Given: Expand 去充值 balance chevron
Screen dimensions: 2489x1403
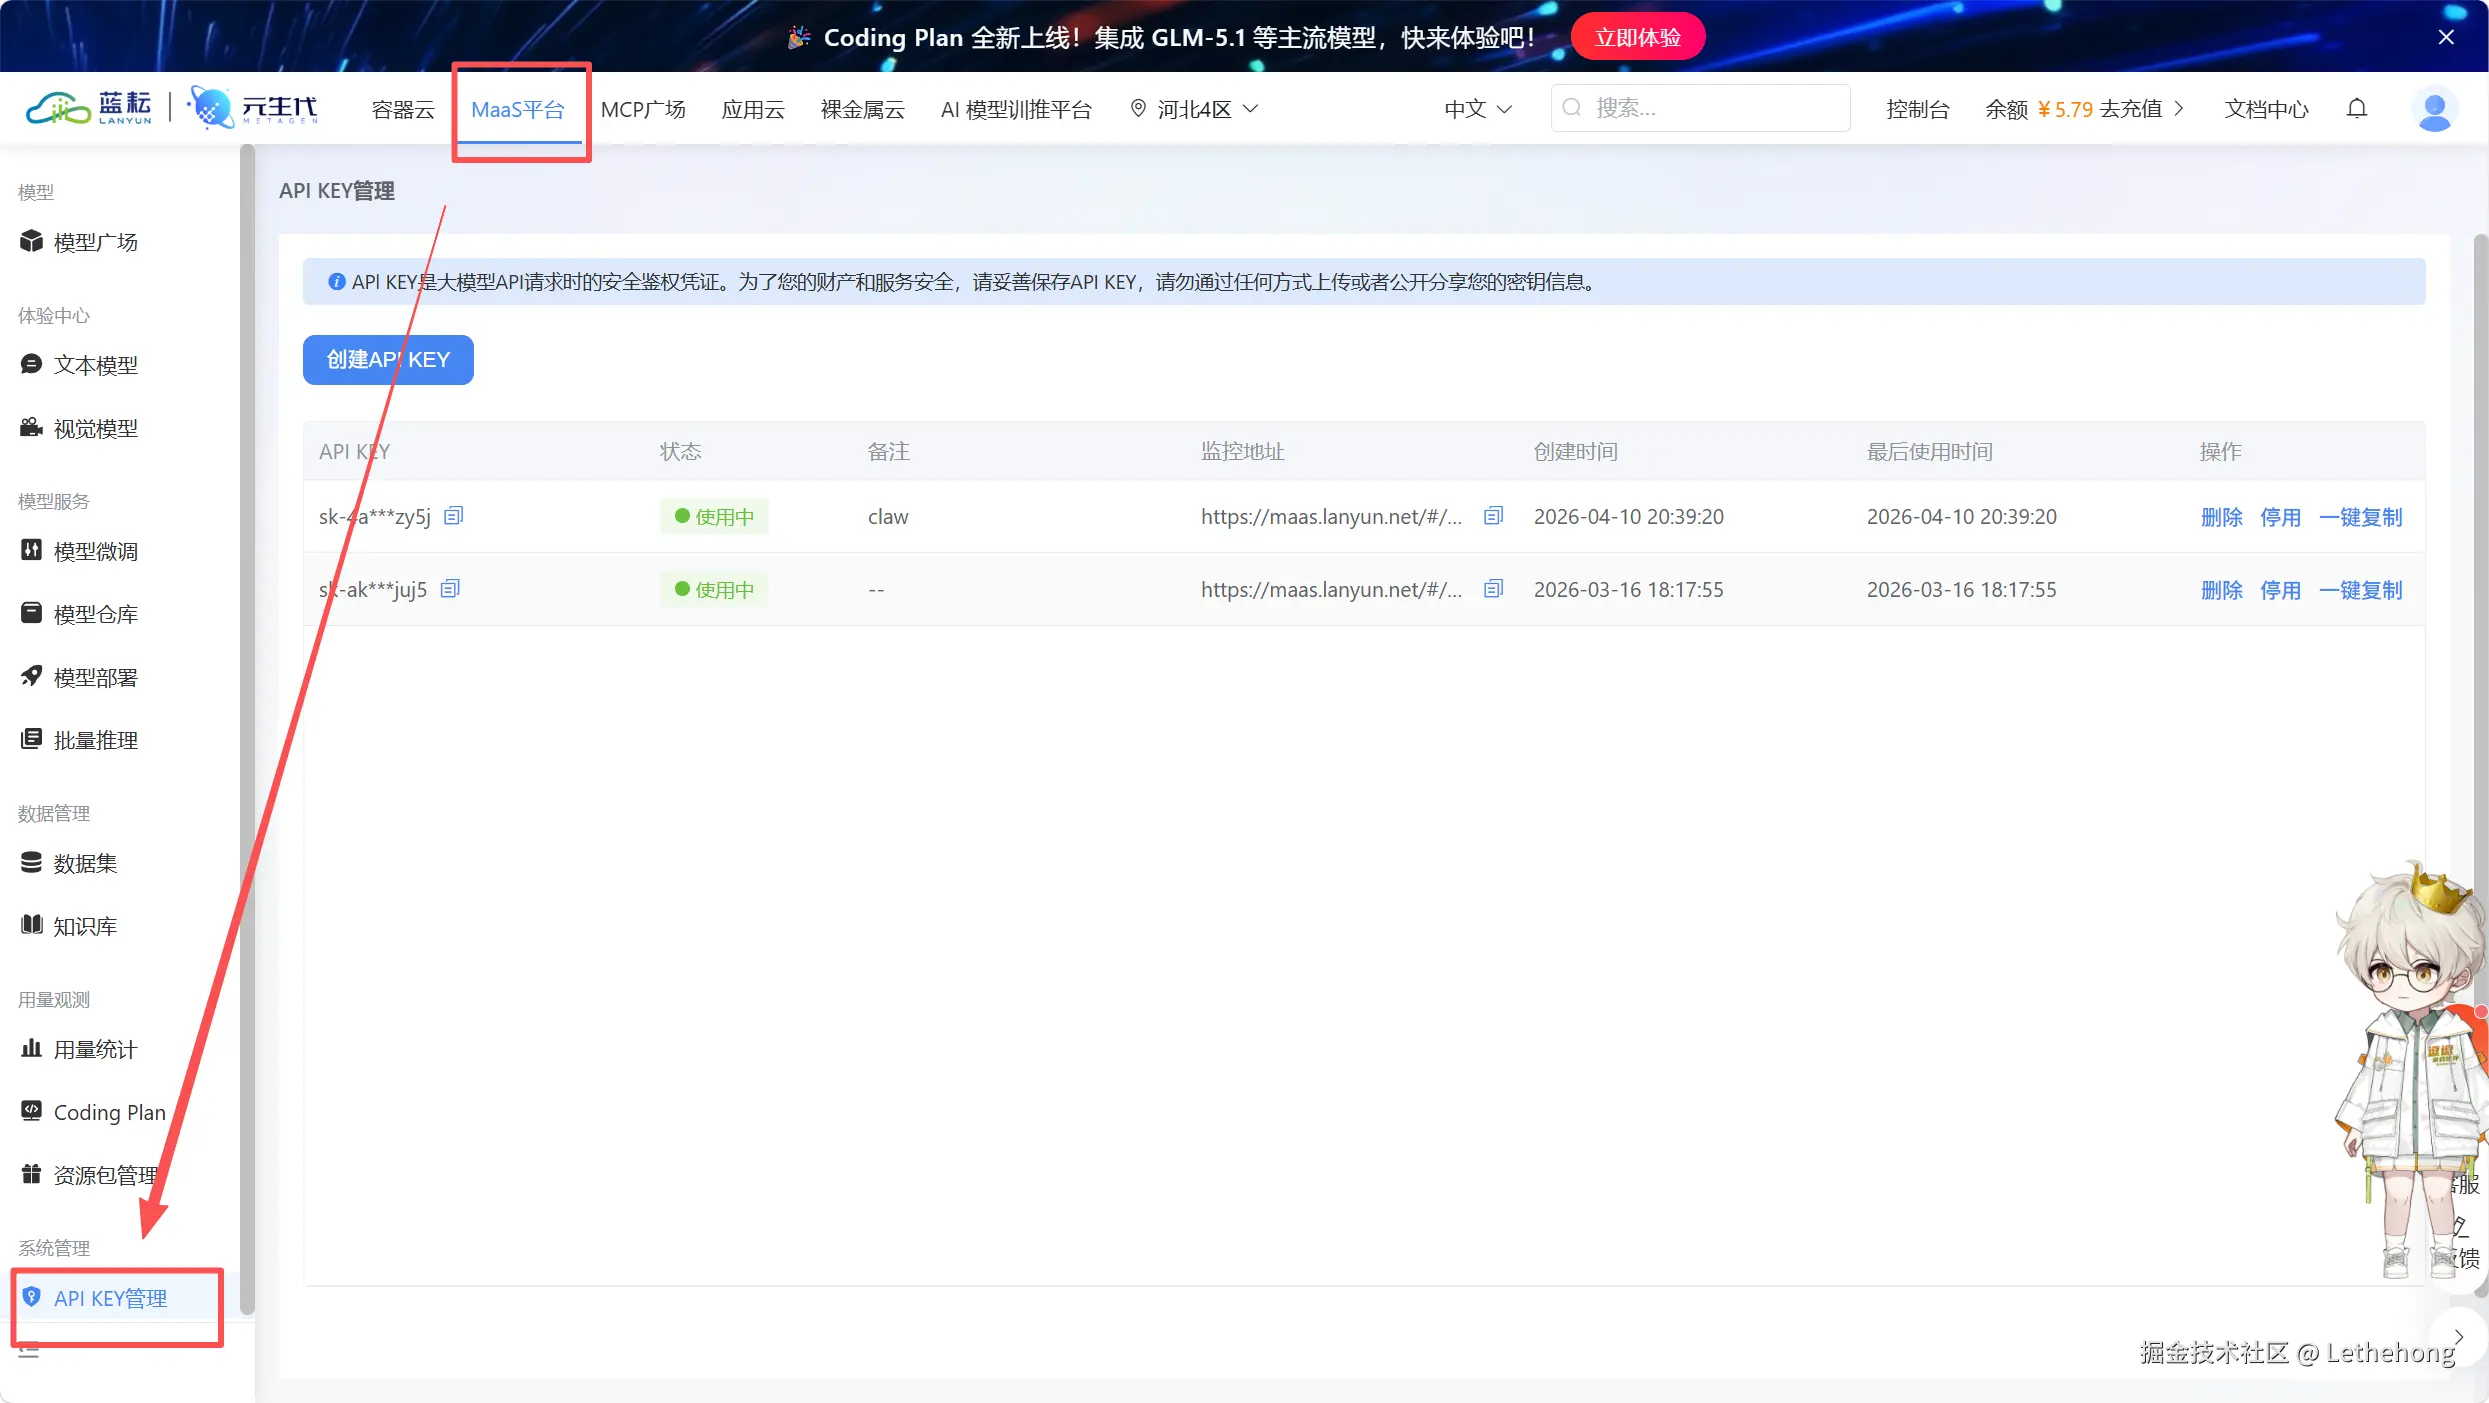Looking at the screenshot, I should 2179,109.
